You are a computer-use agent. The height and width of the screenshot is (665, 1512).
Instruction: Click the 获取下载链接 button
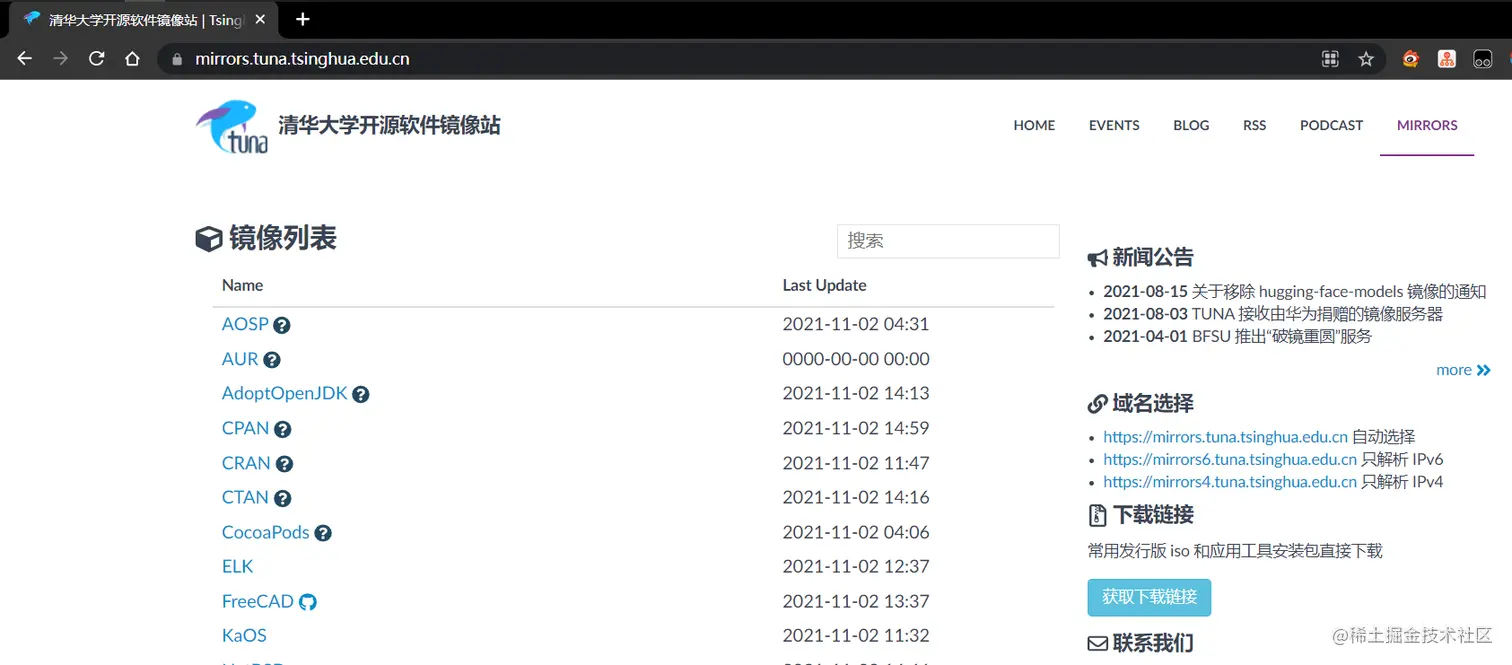(x=1149, y=597)
